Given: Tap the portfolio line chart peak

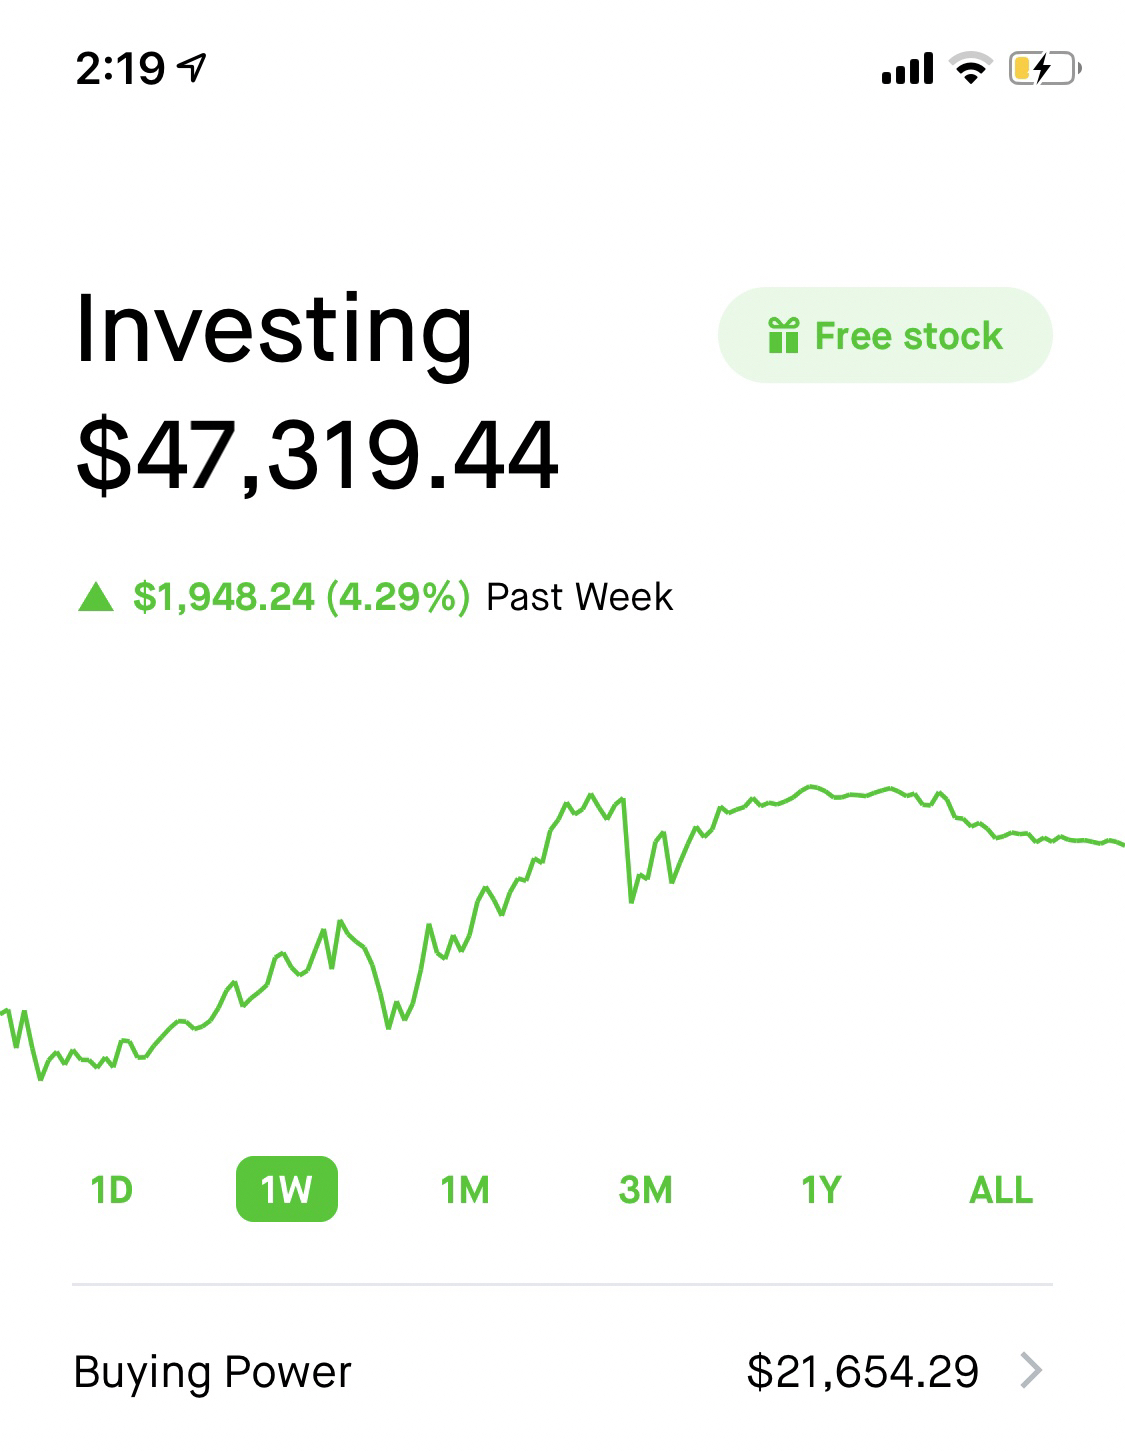Looking at the screenshot, I should 812,787.
